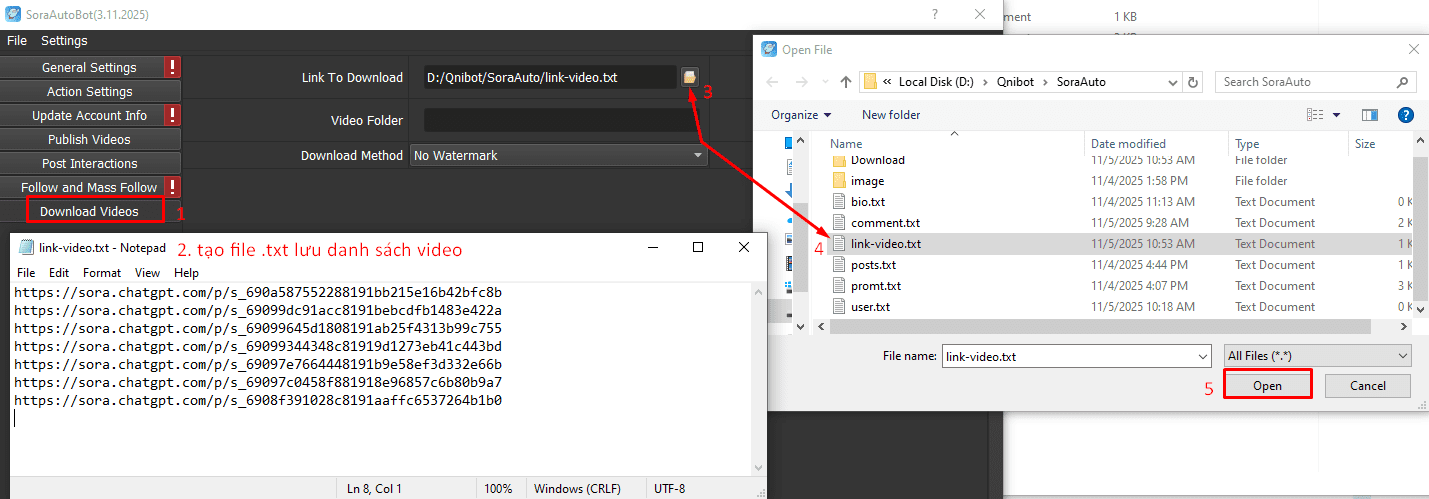Toggle the preview pane icon

(x=1369, y=115)
